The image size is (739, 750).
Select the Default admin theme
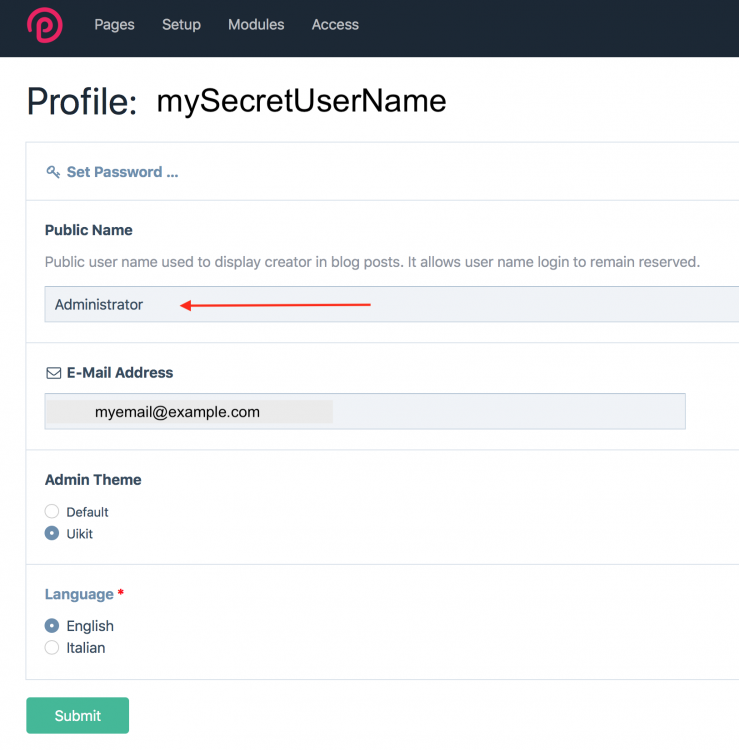click(52, 512)
